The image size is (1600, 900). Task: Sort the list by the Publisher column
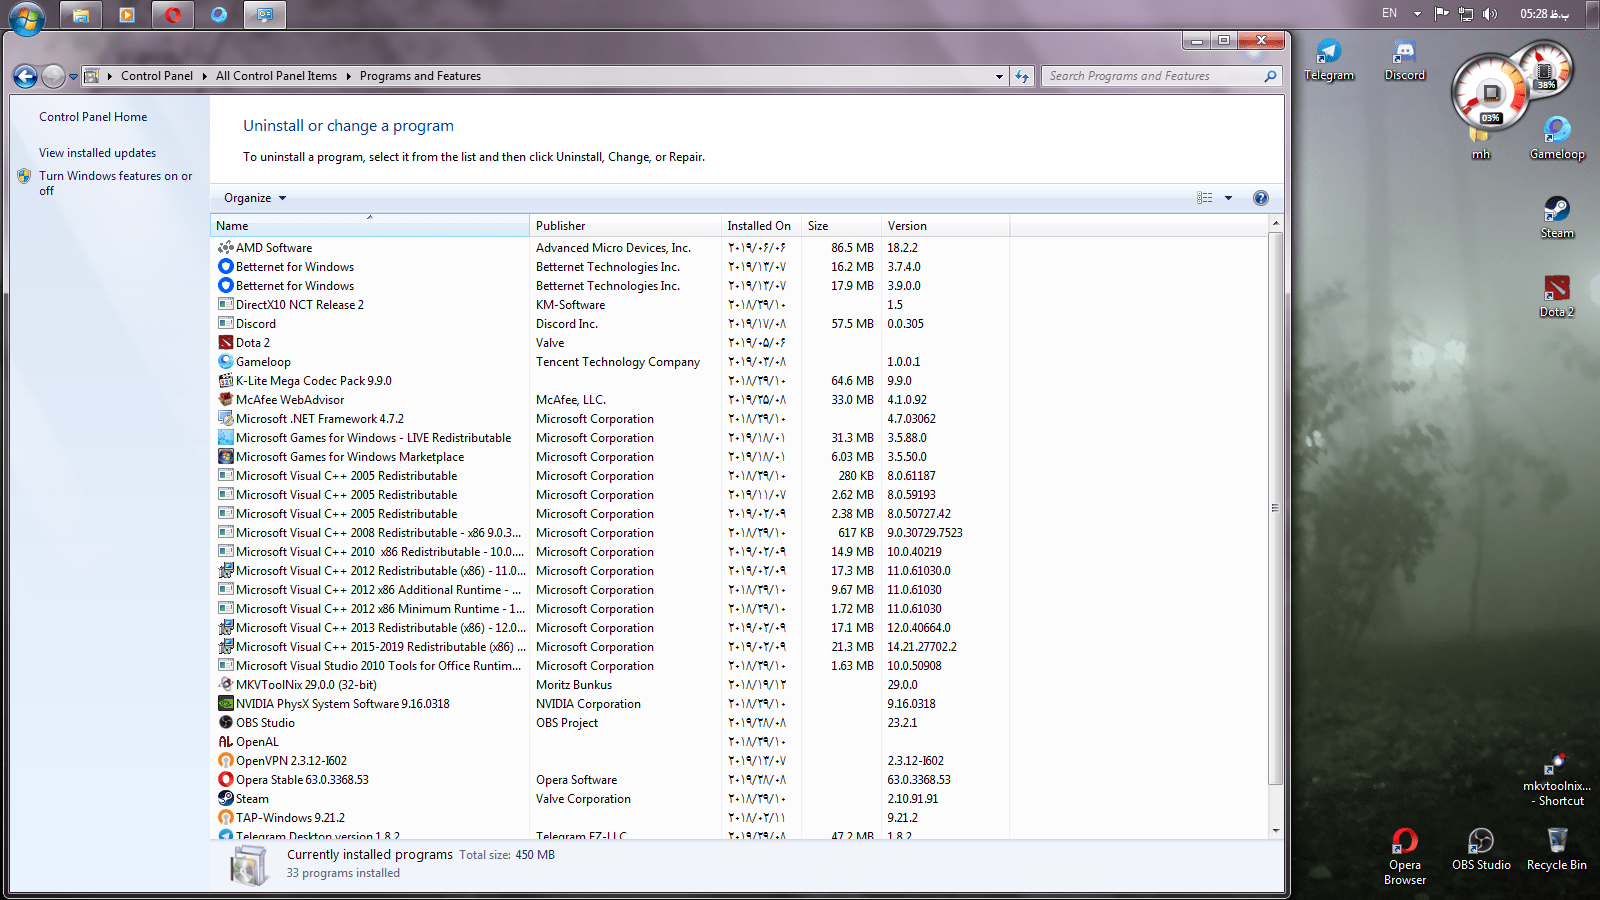click(x=625, y=226)
